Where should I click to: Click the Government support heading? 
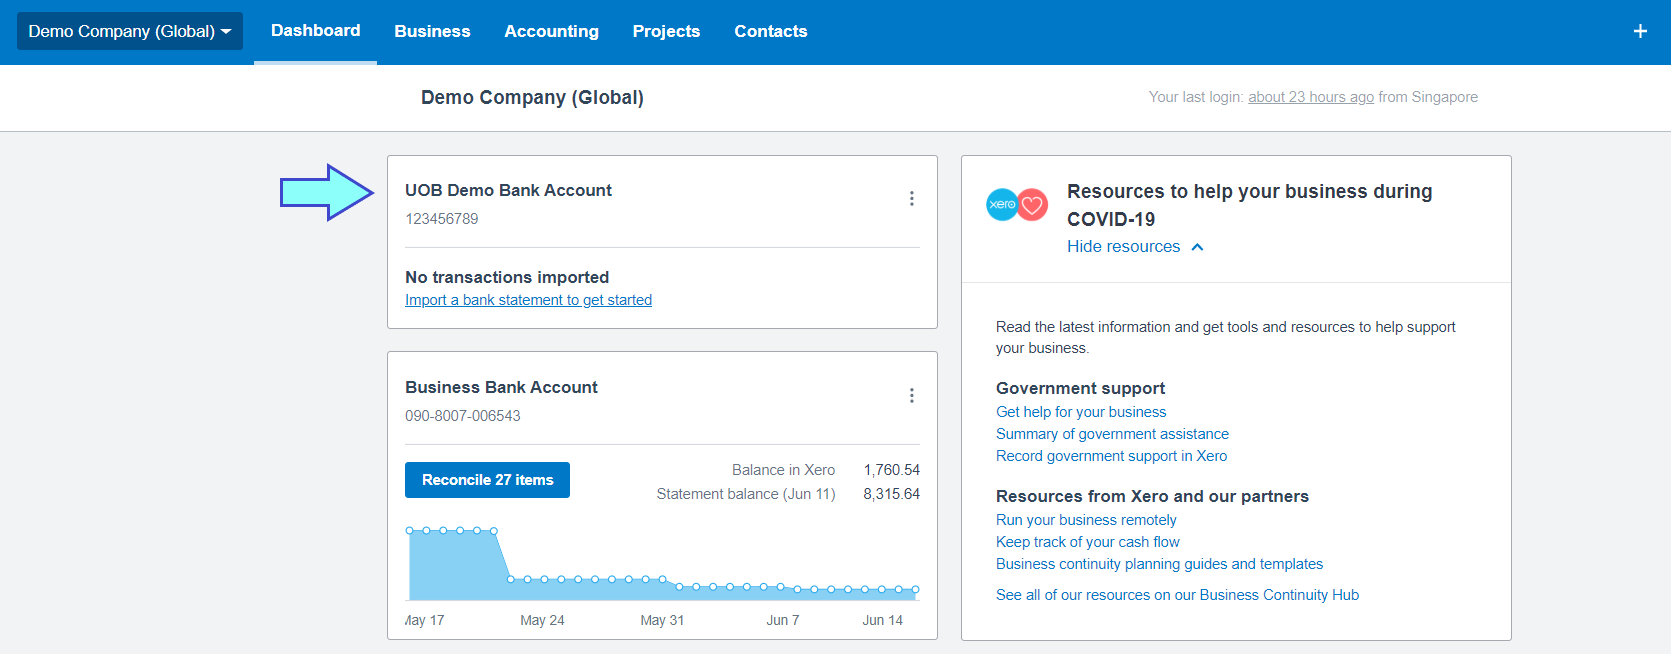coord(1080,388)
